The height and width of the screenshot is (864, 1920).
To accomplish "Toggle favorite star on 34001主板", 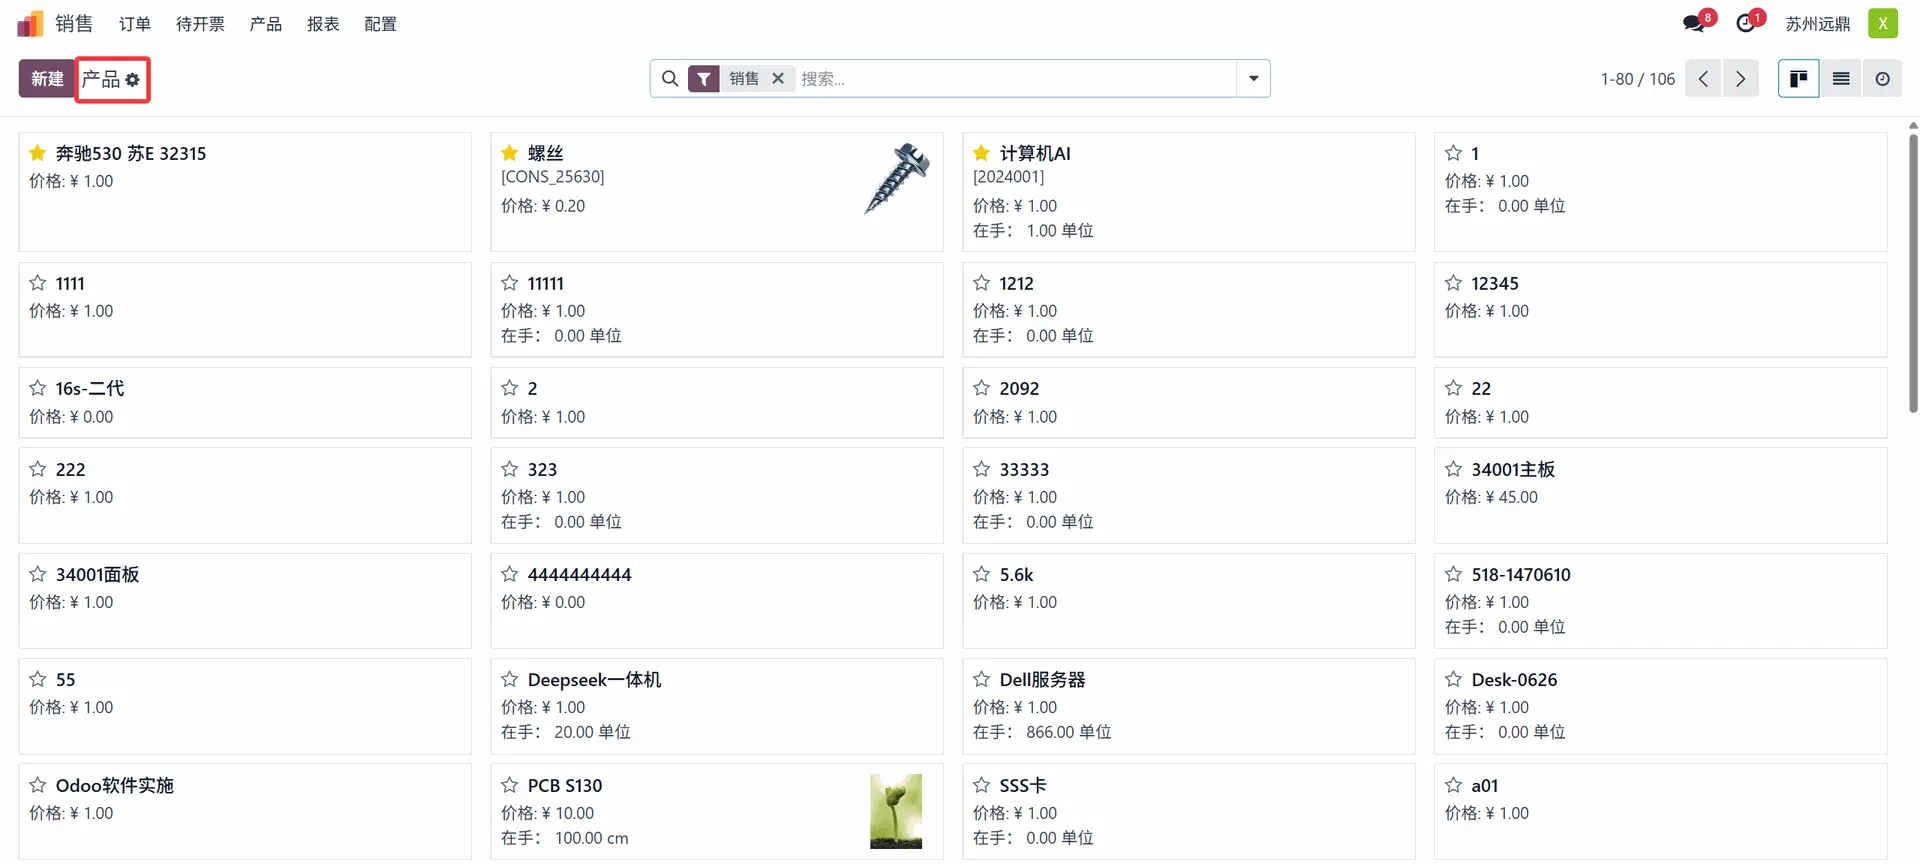I will coord(1453,469).
